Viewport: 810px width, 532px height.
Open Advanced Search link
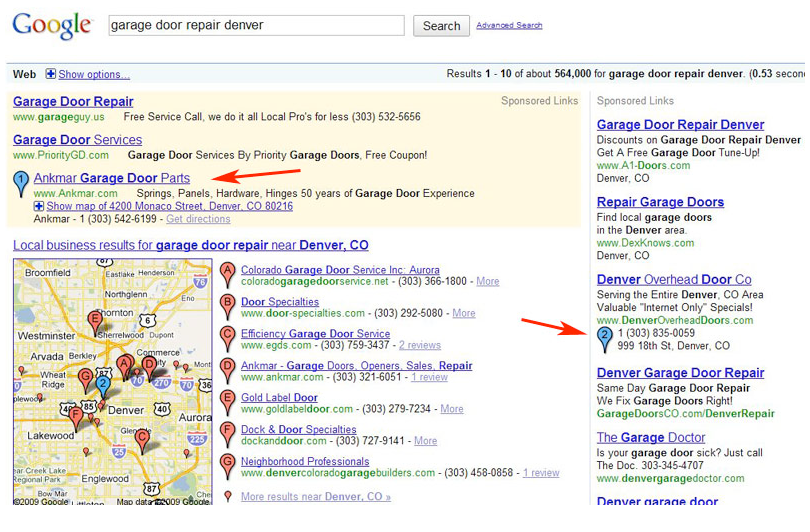pyautogui.click(x=509, y=25)
